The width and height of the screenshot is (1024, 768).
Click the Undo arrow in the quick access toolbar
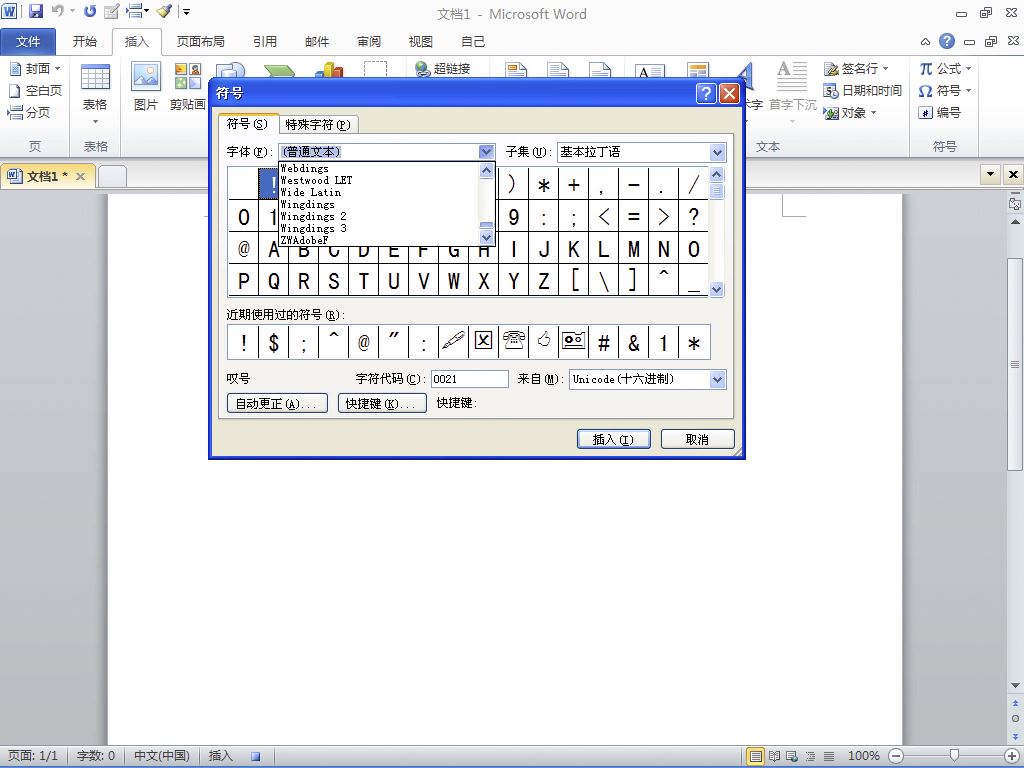point(58,11)
